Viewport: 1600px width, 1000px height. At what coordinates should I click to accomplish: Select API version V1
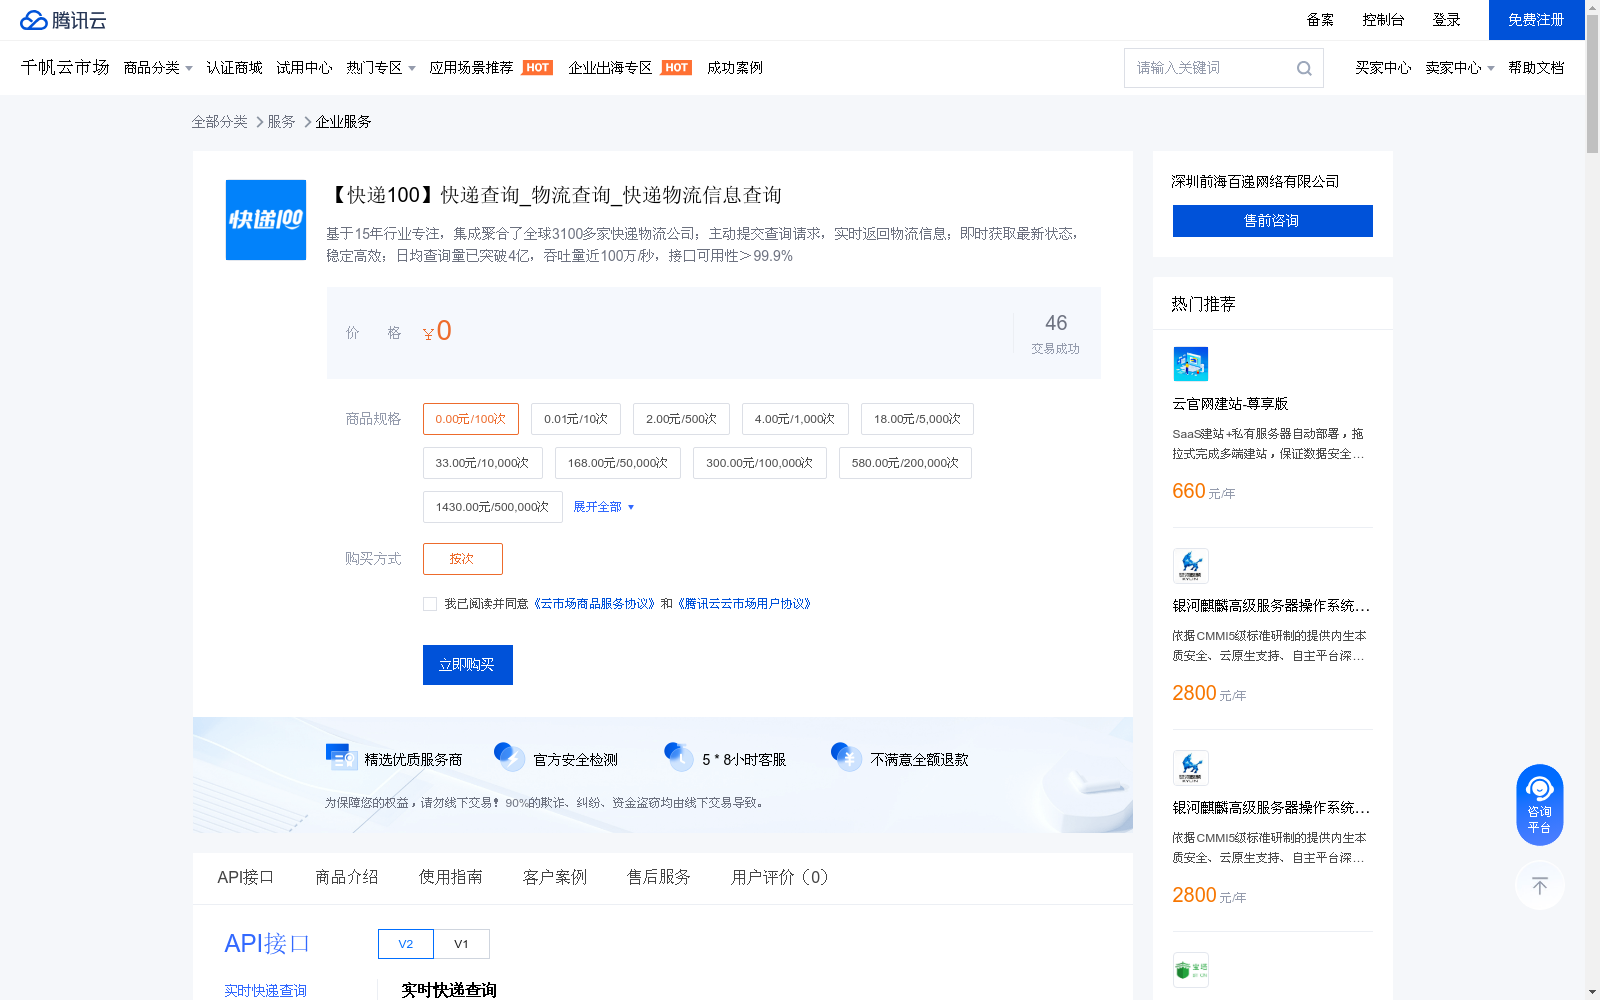[461, 944]
